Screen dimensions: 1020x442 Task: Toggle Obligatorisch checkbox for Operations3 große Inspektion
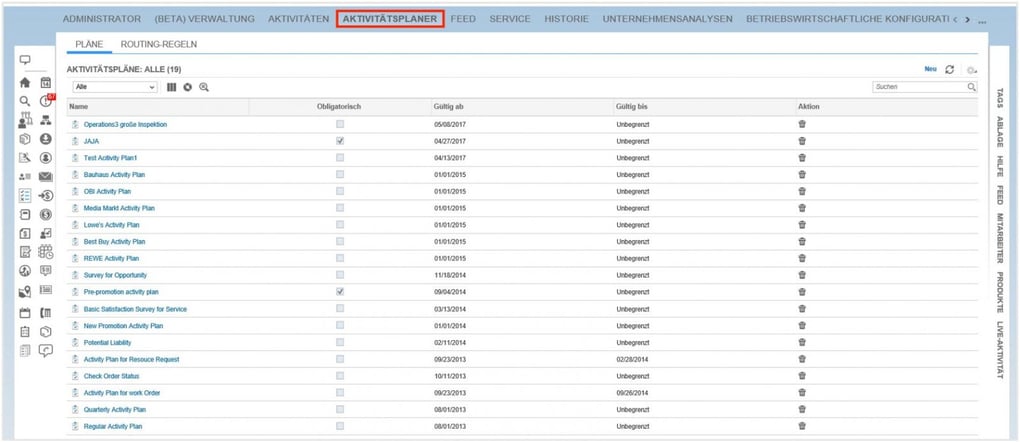[x=340, y=124]
